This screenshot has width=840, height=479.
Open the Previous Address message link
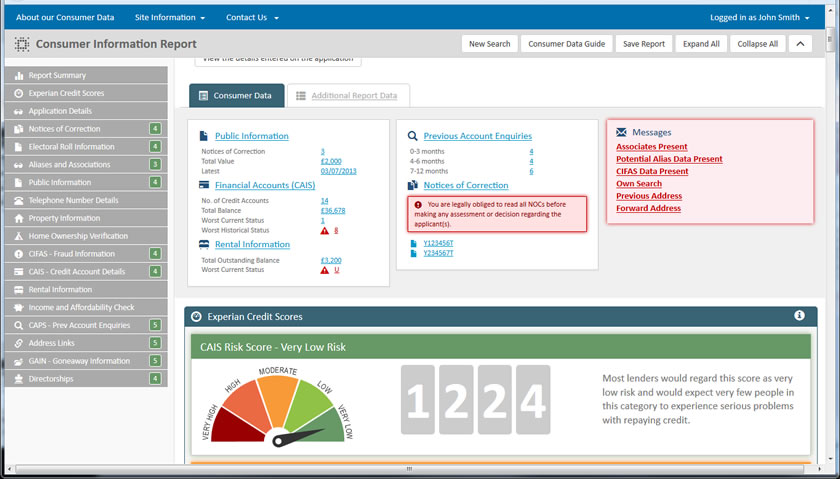pyautogui.click(x=649, y=196)
